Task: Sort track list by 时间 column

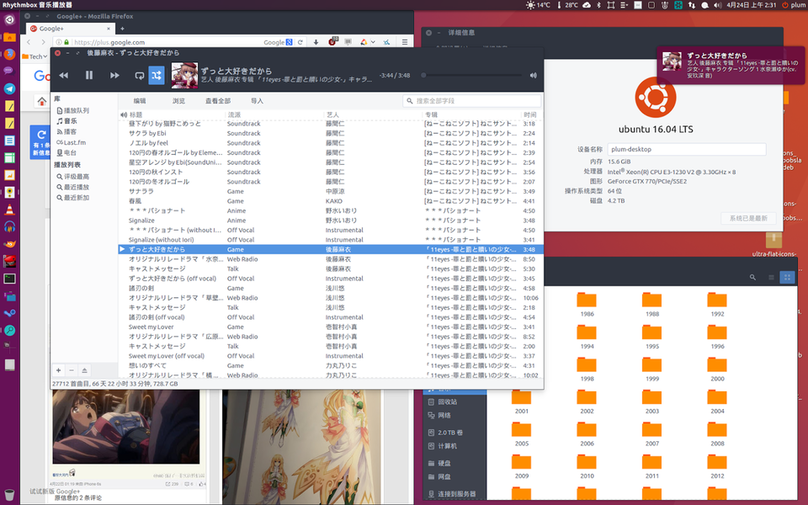Action: [x=530, y=114]
